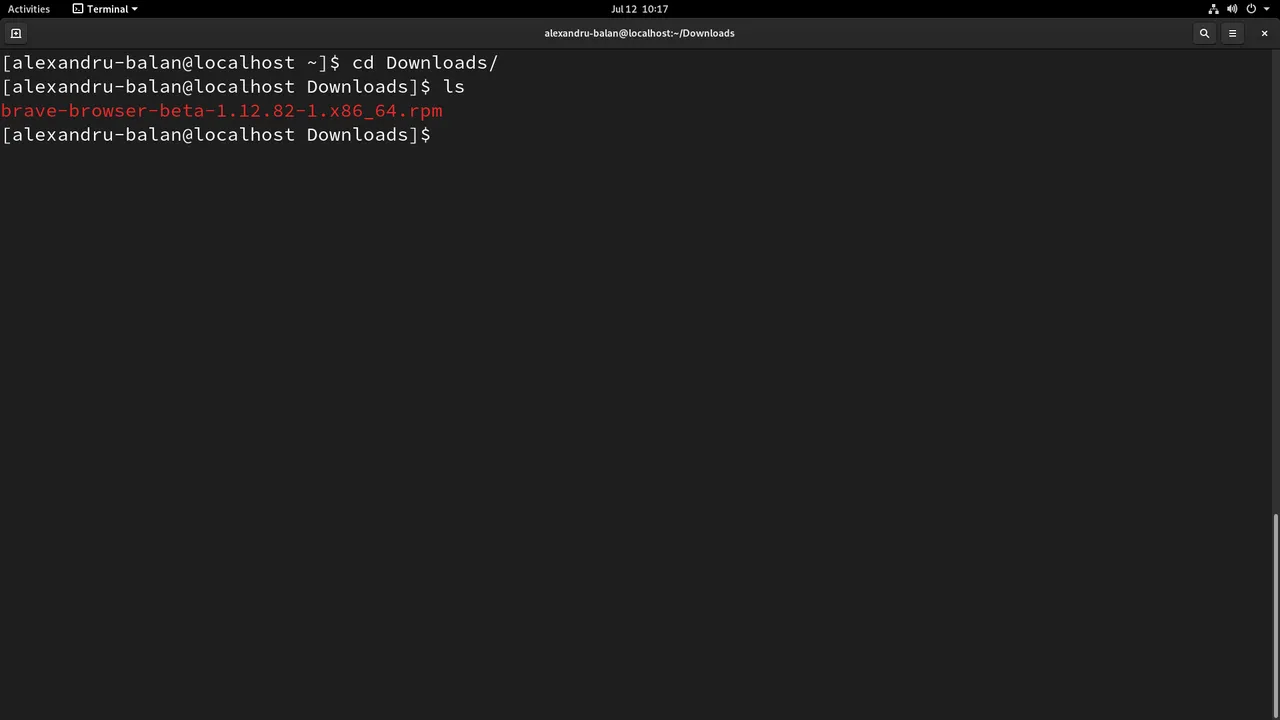This screenshot has height=720, width=1280.
Task: Open the Activities overview
Action: click(29, 9)
